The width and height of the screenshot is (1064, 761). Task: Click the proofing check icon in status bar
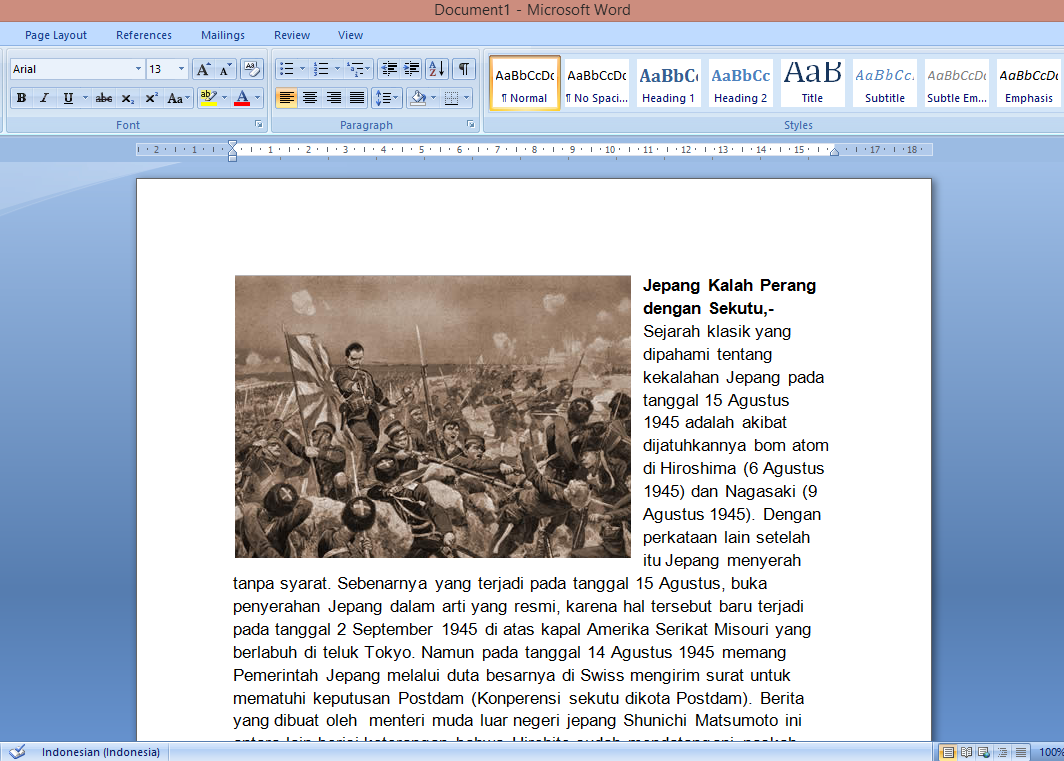17,752
